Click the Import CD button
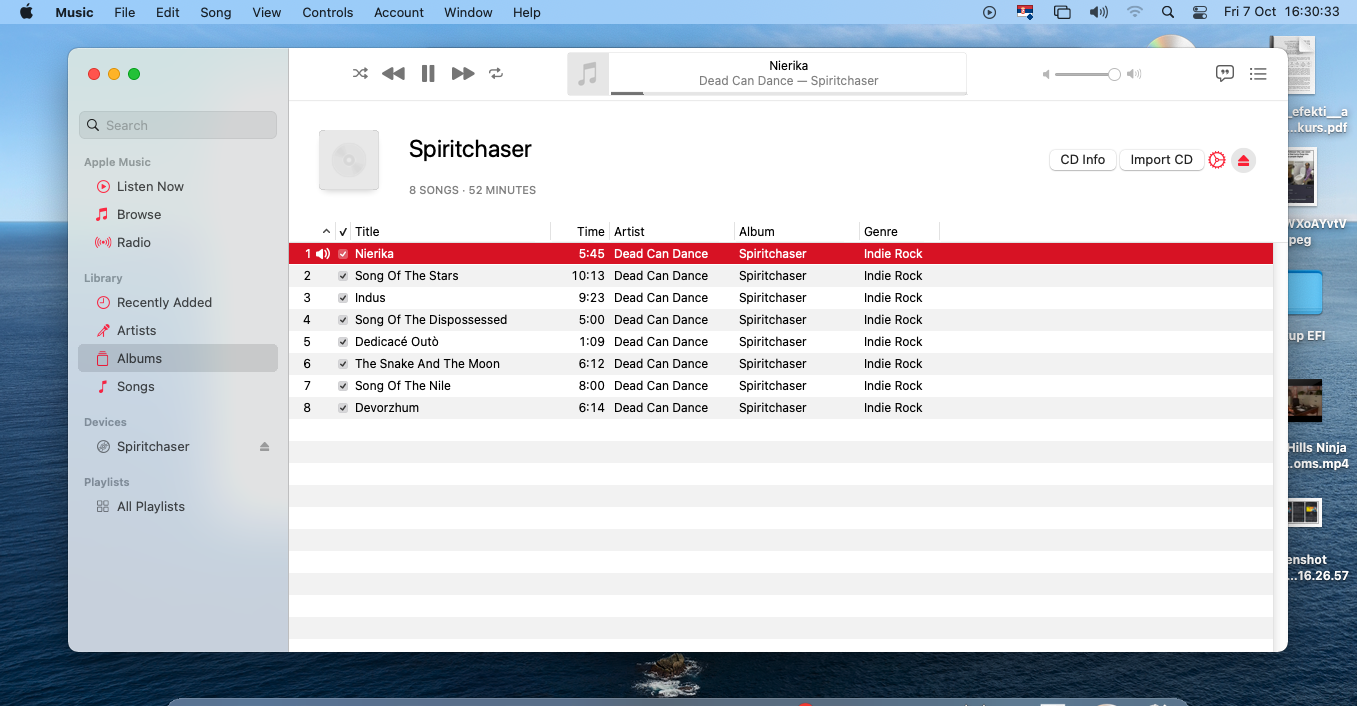1357x706 pixels. pos(1161,160)
